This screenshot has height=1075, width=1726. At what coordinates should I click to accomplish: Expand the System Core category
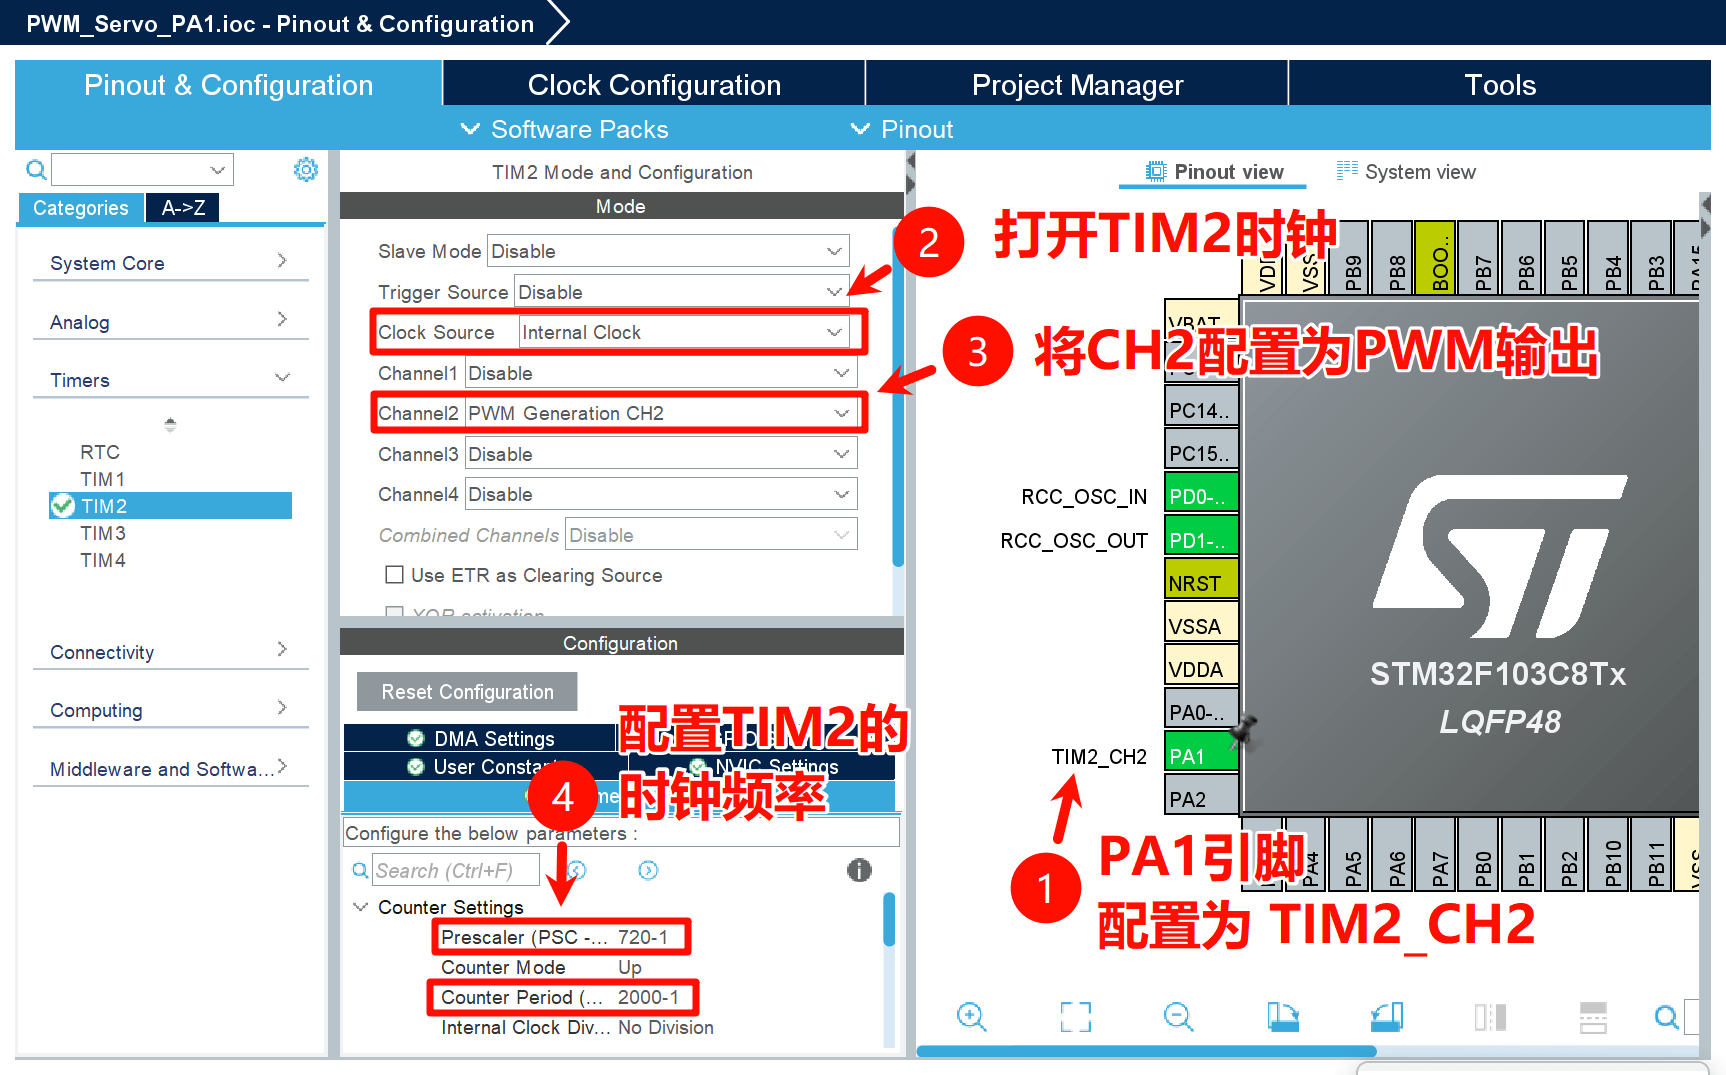(170, 263)
